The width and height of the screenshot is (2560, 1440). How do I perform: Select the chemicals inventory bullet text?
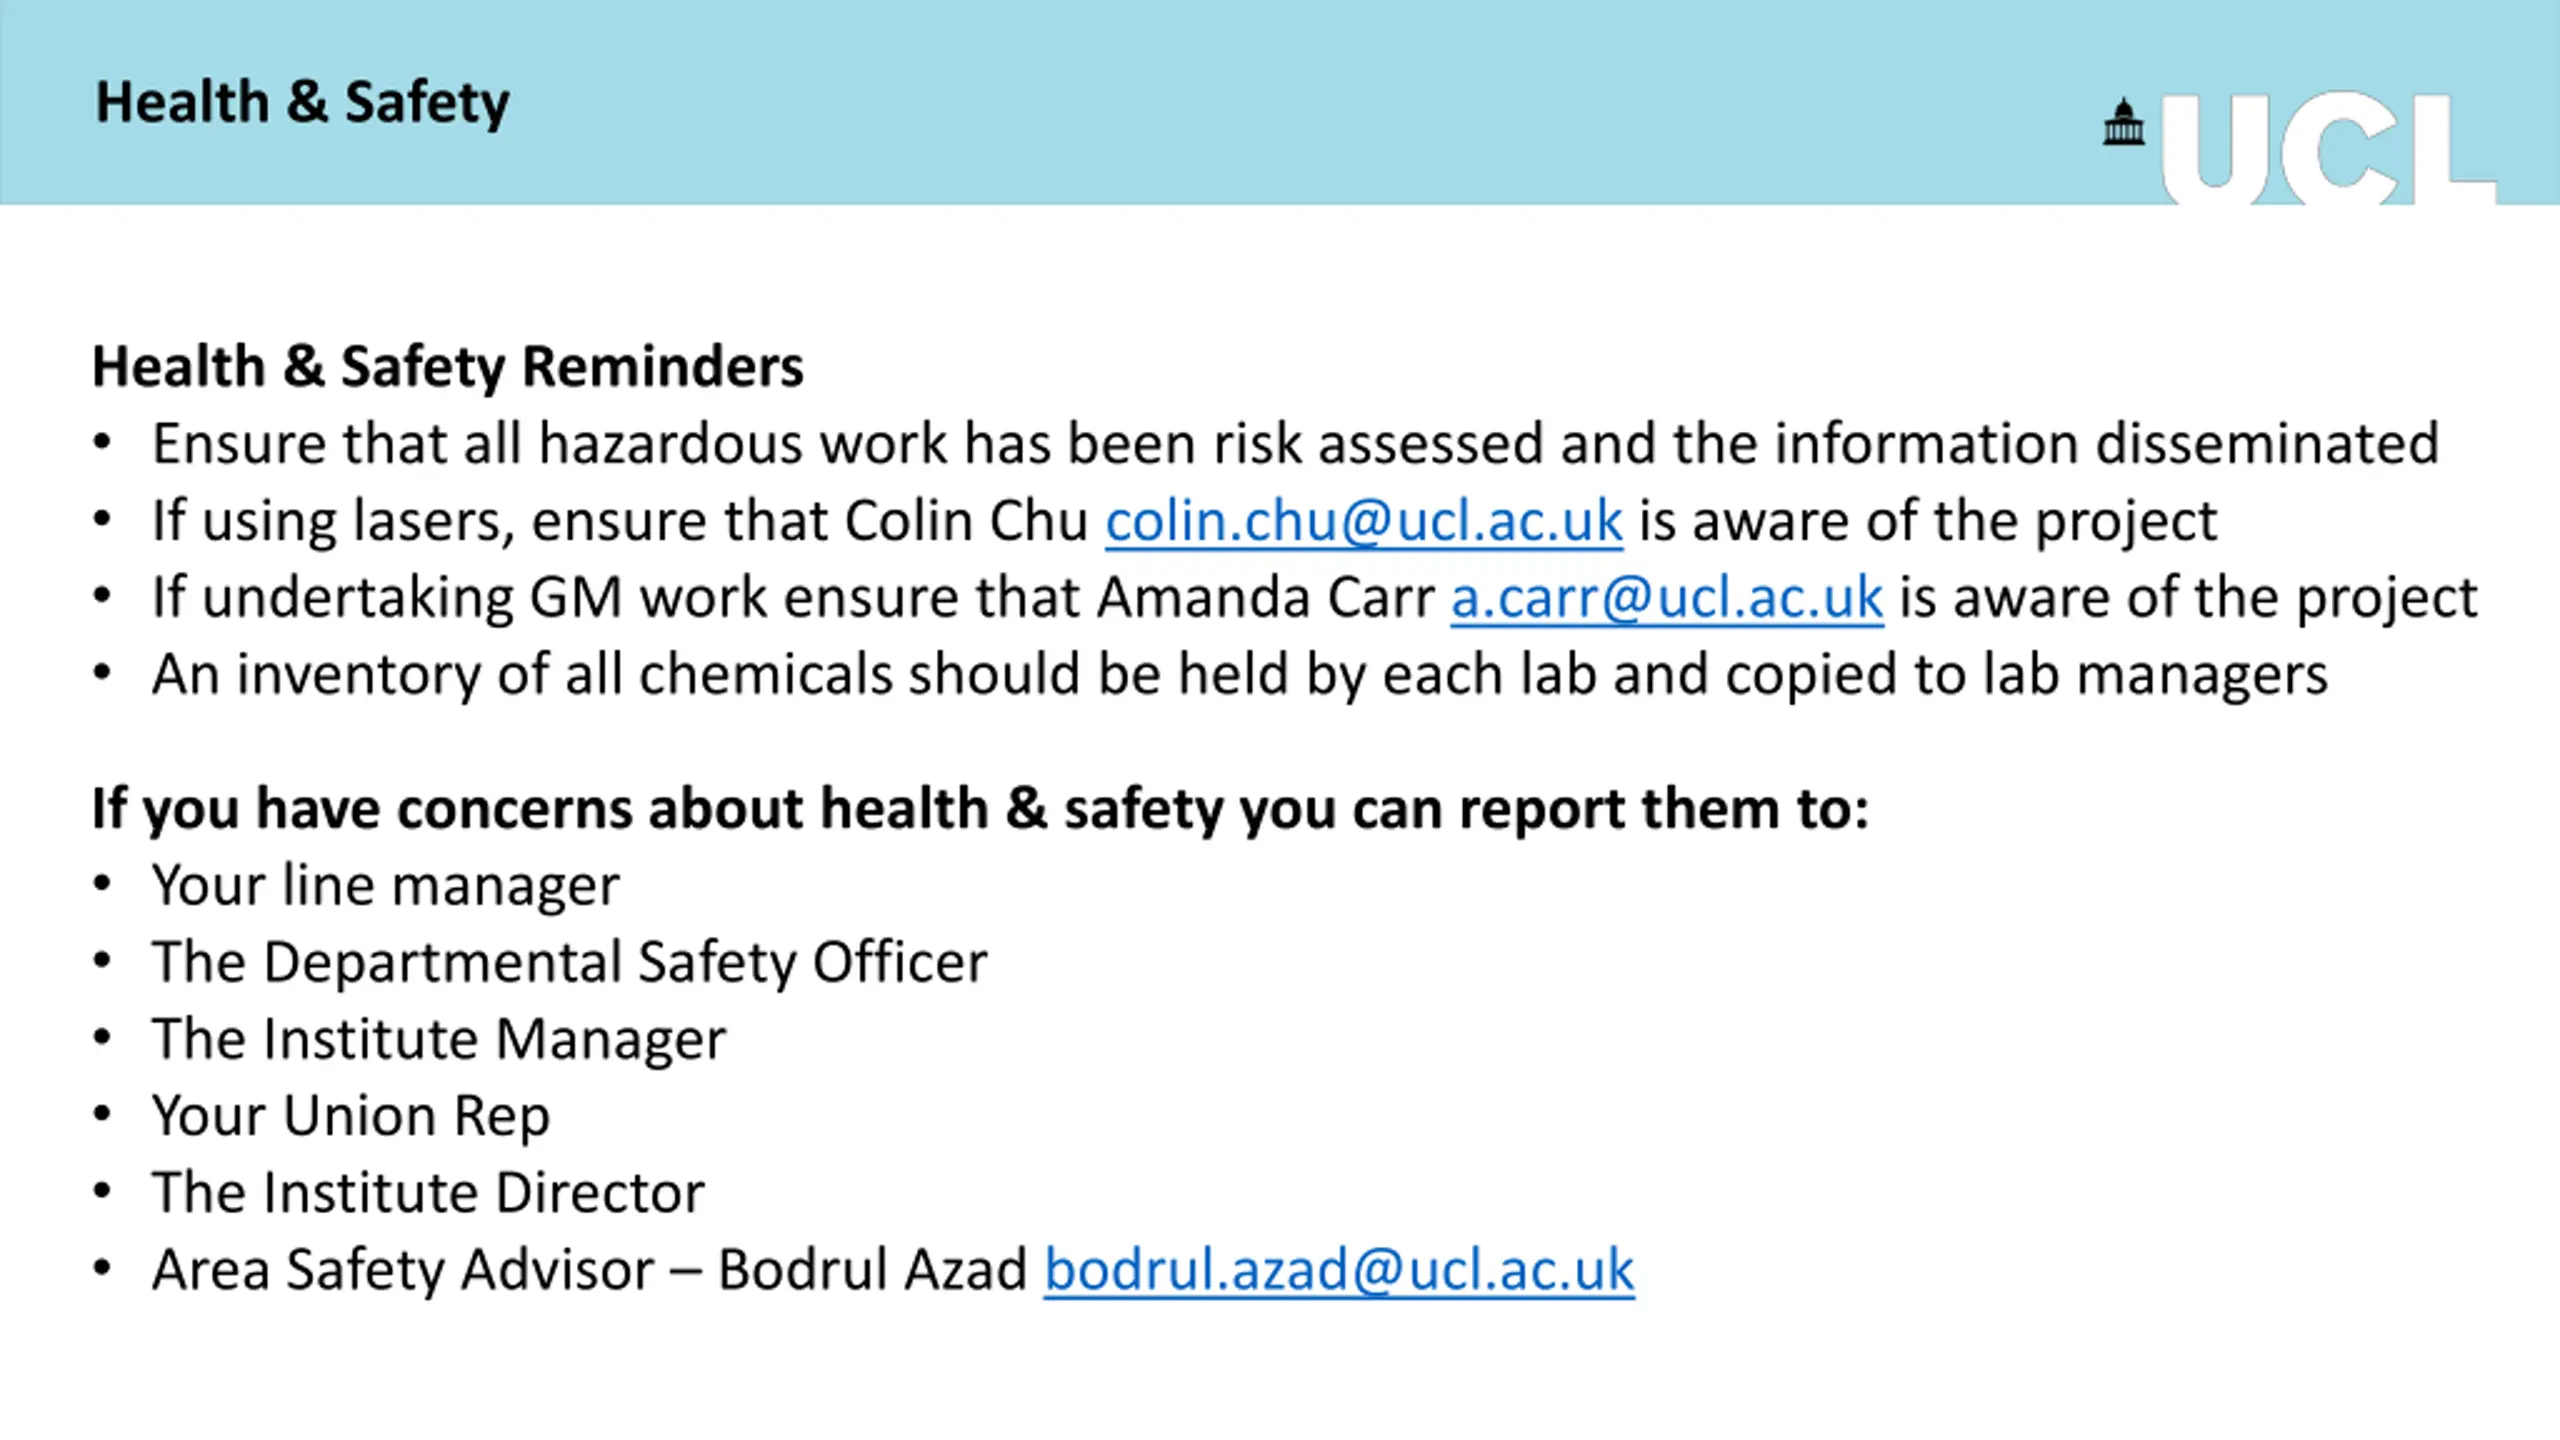1240,675
